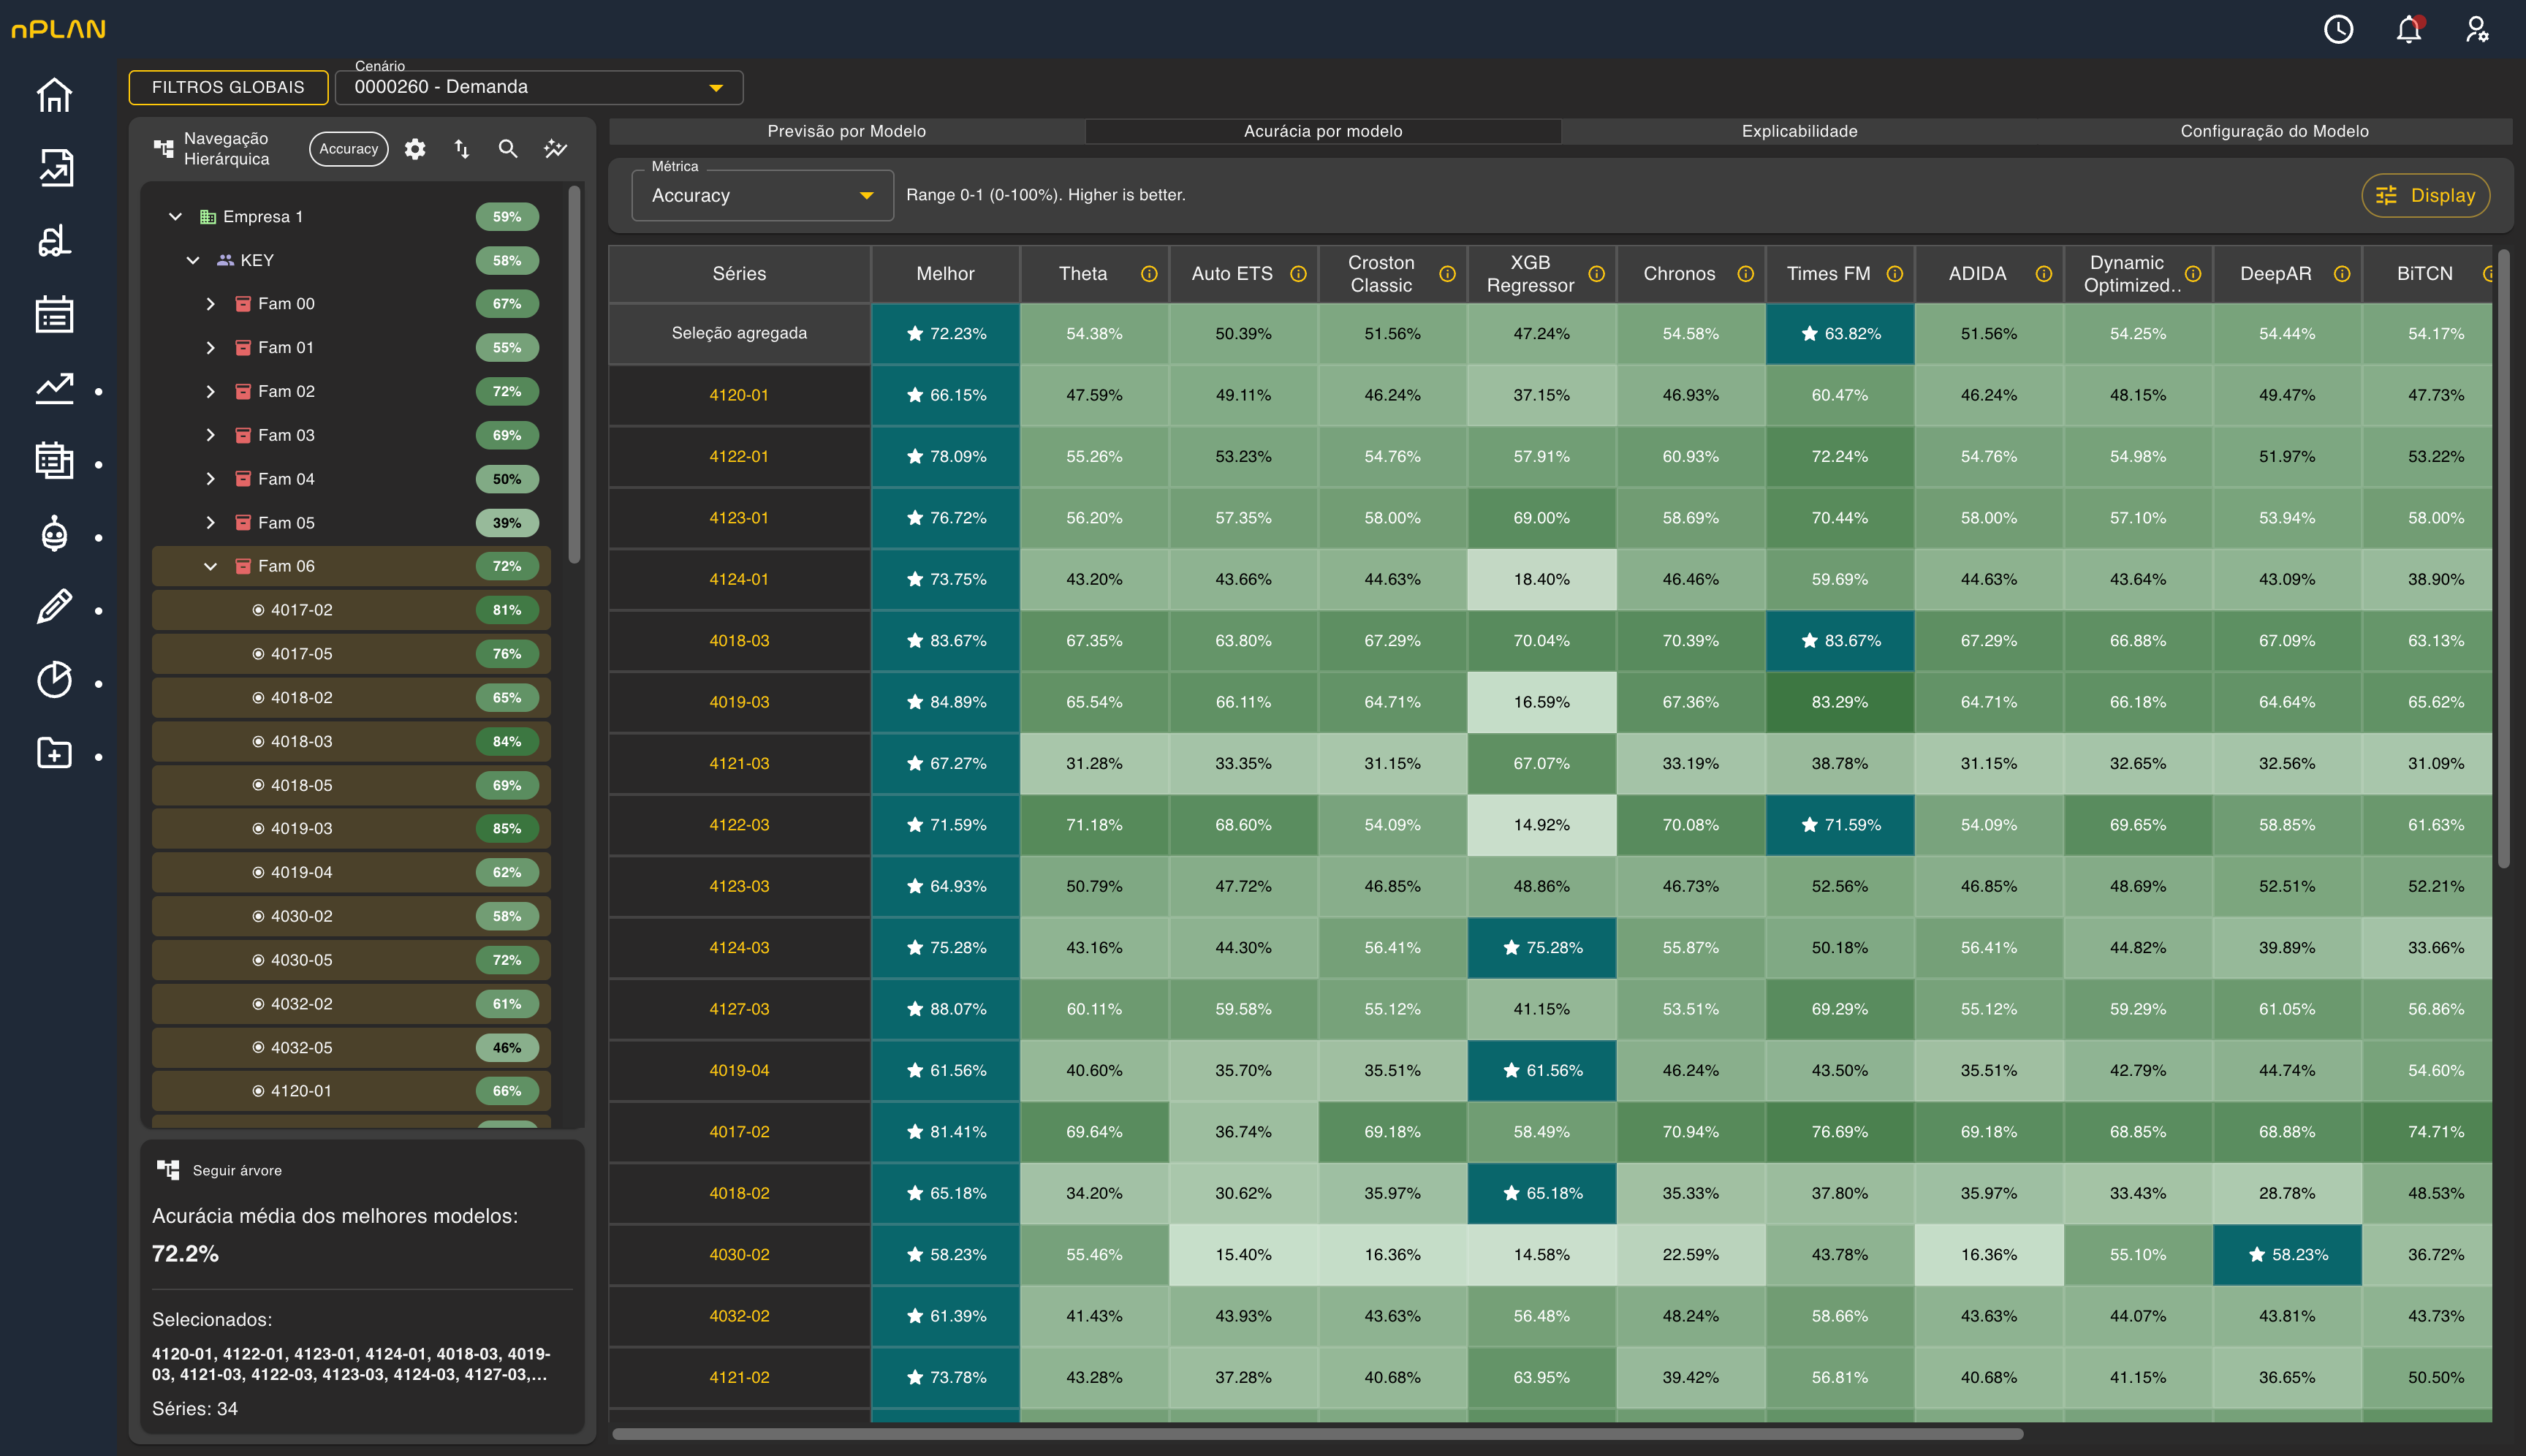The image size is (2526, 1456).
Task: Open the trend line sidebar icon
Action: coord(54,388)
